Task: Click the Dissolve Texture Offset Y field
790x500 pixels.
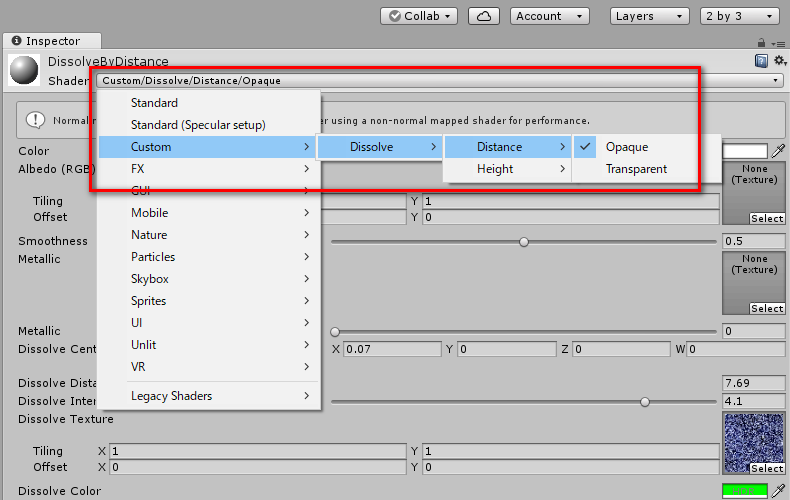Action: click(x=571, y=467)
